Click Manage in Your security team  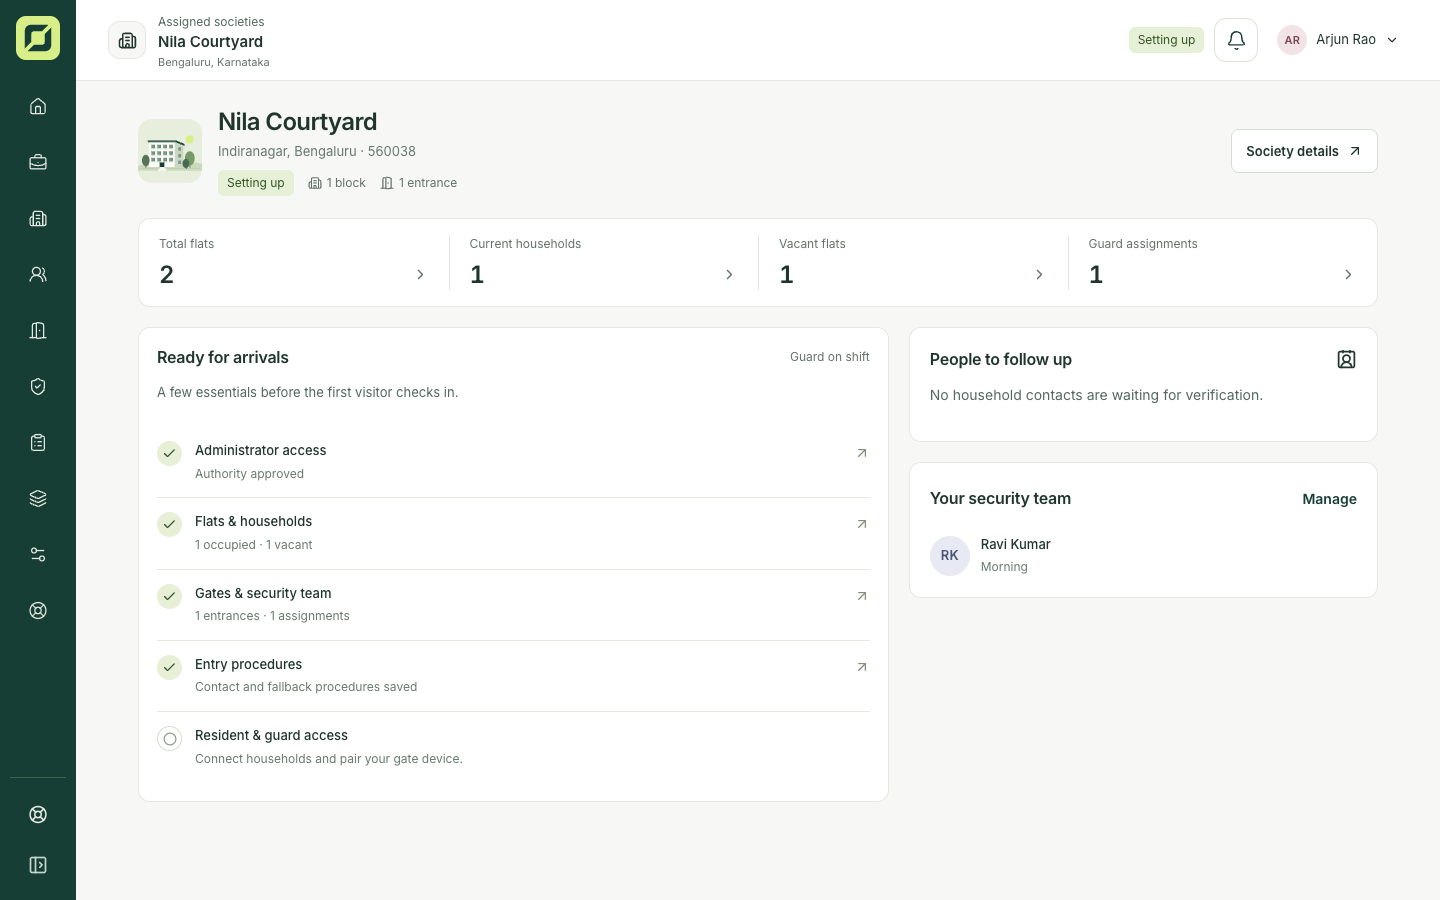1329,499
